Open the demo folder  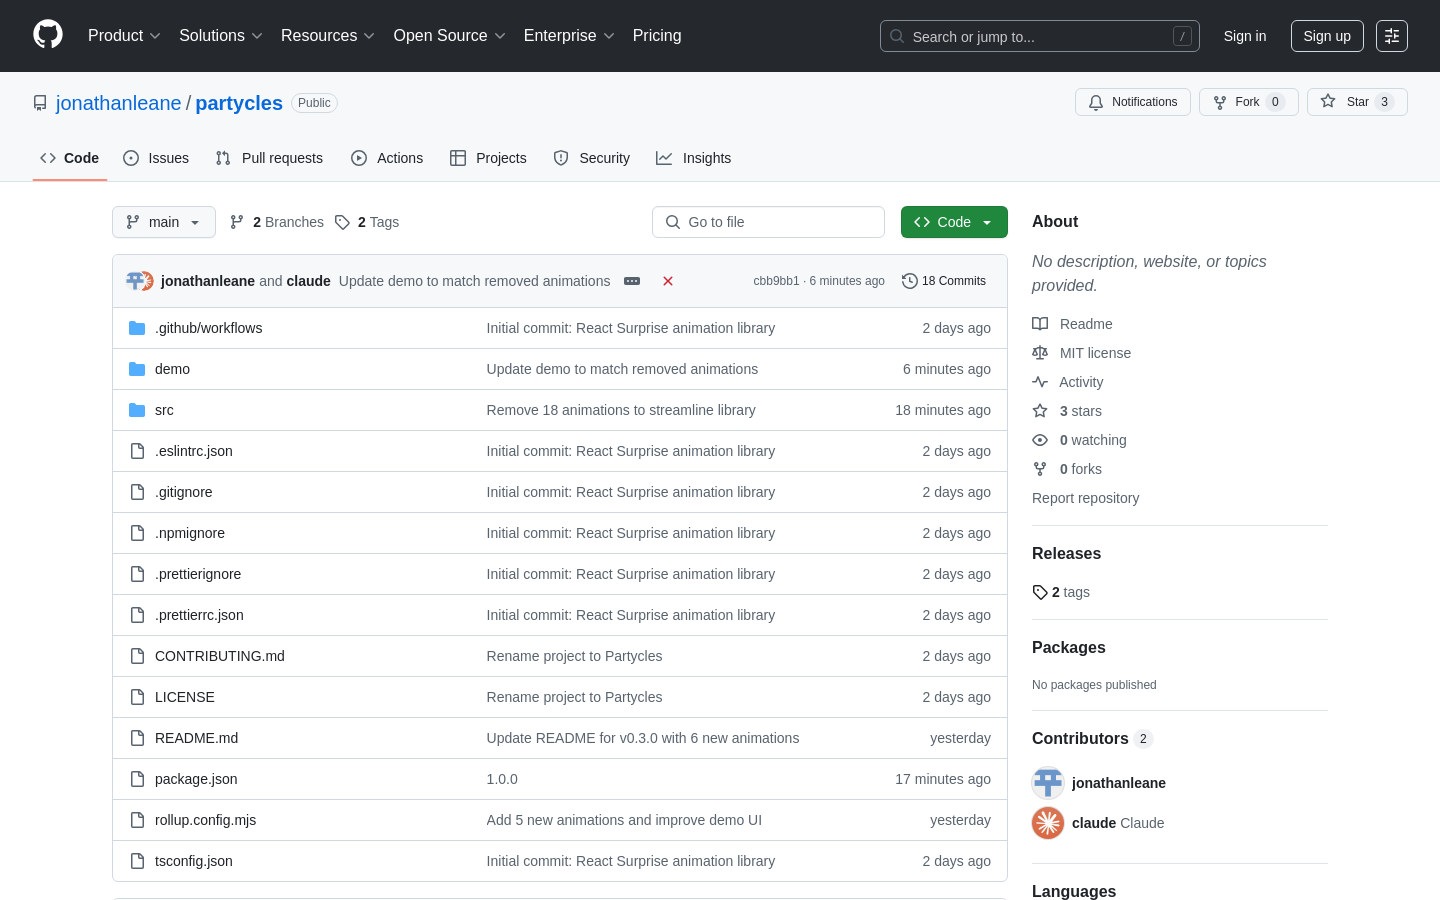(x=172, y=369)
